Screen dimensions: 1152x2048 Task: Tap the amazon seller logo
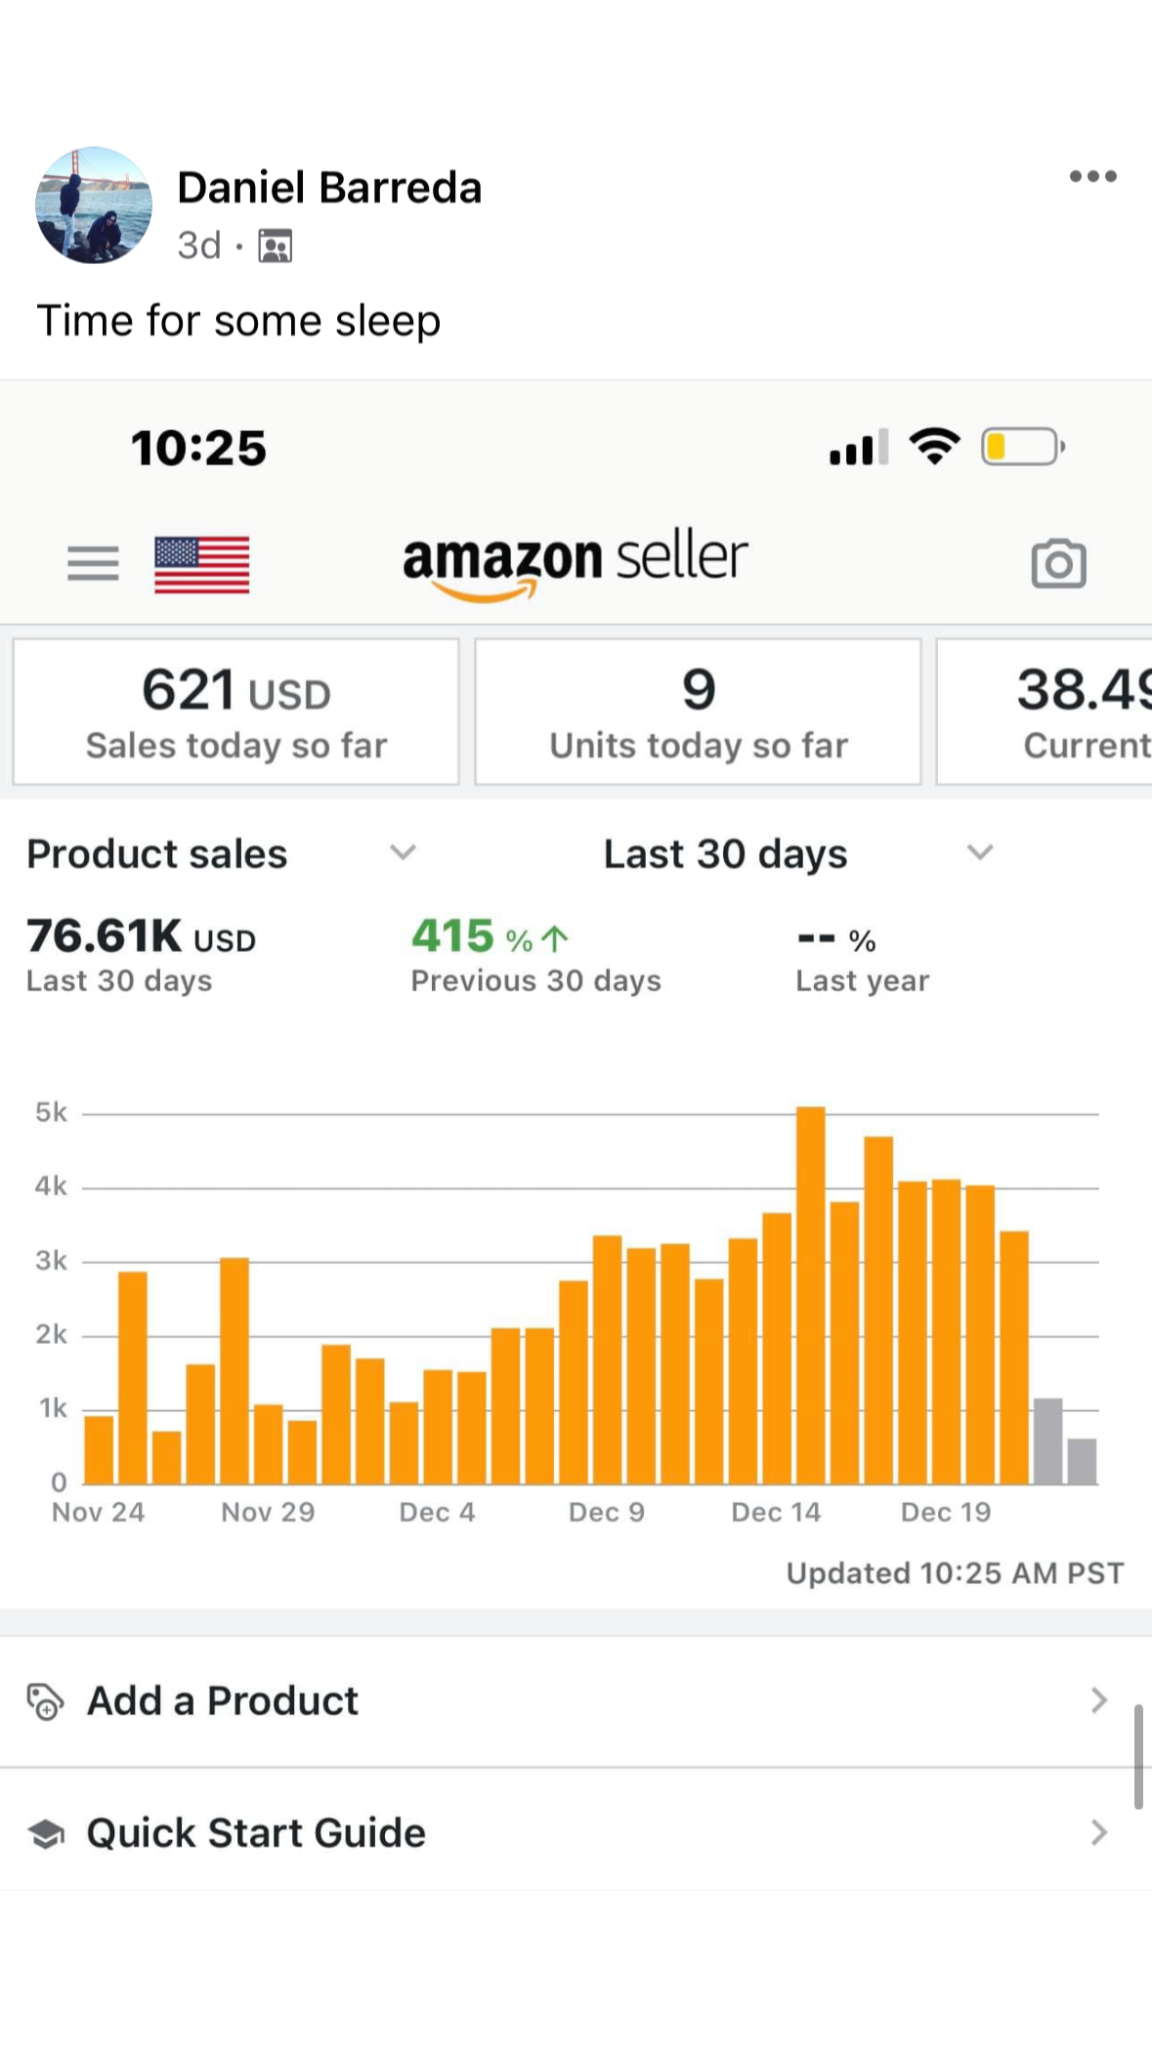pyautogui.click(x=575, y=561)
